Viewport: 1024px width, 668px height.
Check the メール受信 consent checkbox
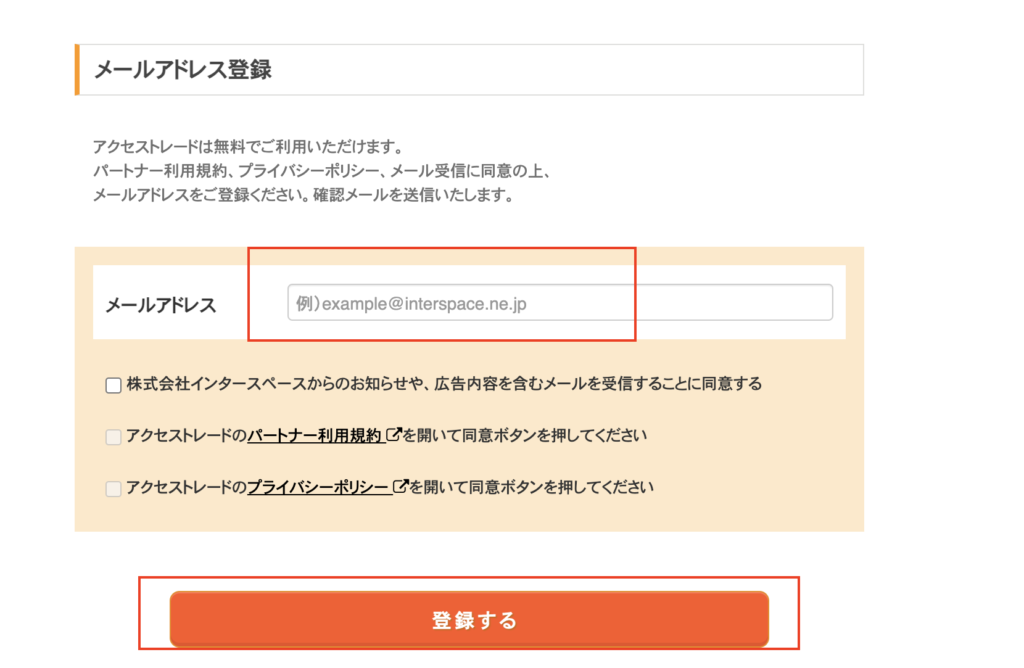tap(114, 385)
